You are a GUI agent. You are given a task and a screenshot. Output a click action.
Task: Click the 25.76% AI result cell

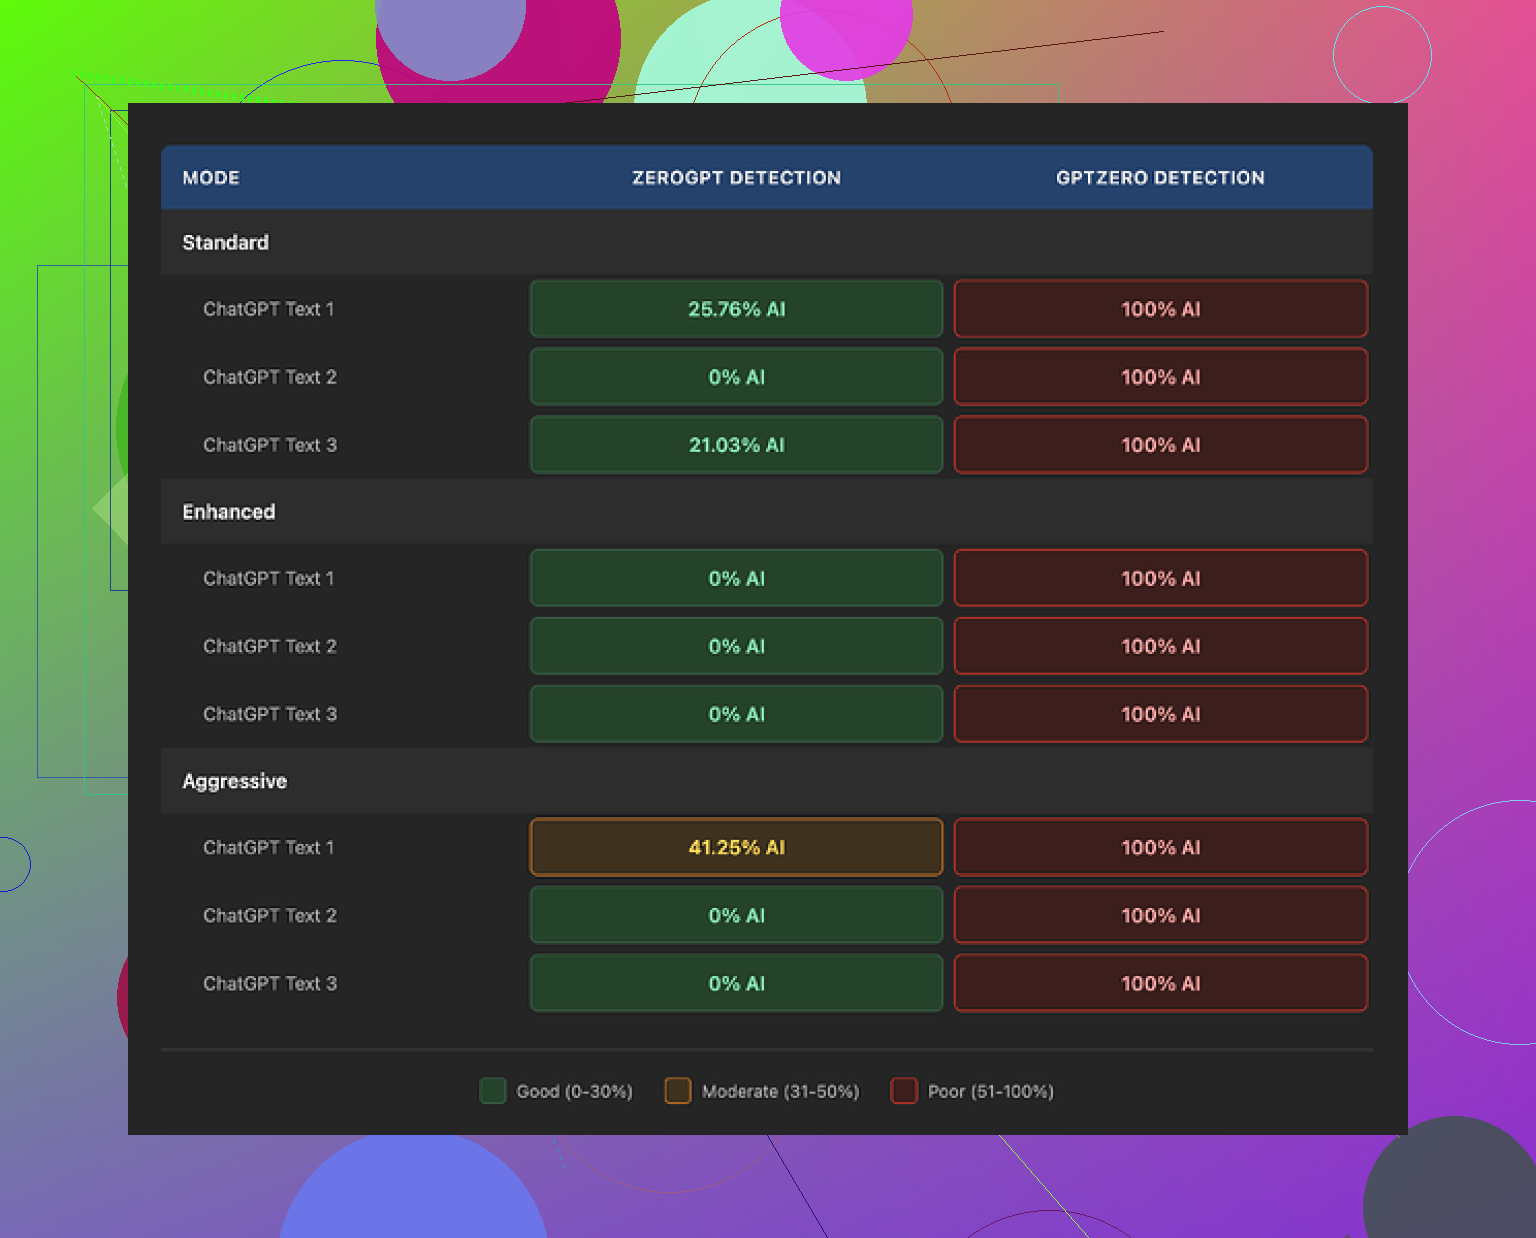736,309
